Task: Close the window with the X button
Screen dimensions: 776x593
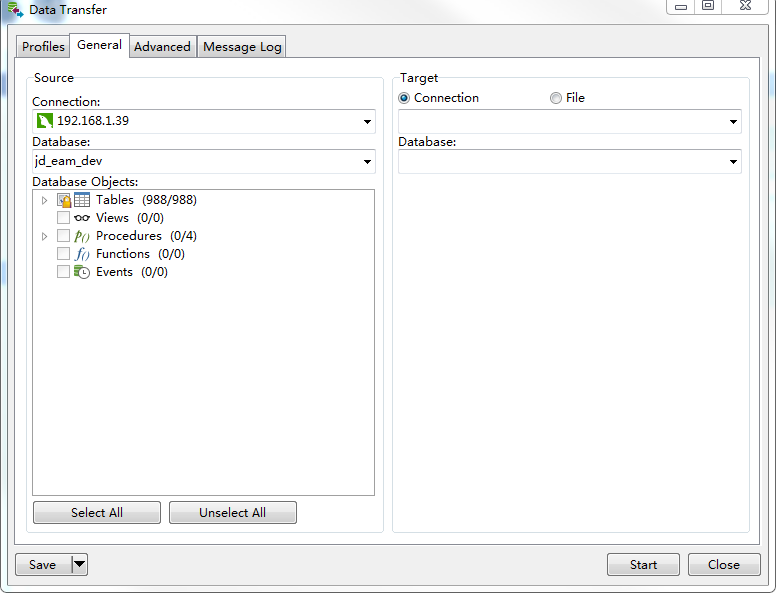Action: pyautogui.click(x=745, y=6)
